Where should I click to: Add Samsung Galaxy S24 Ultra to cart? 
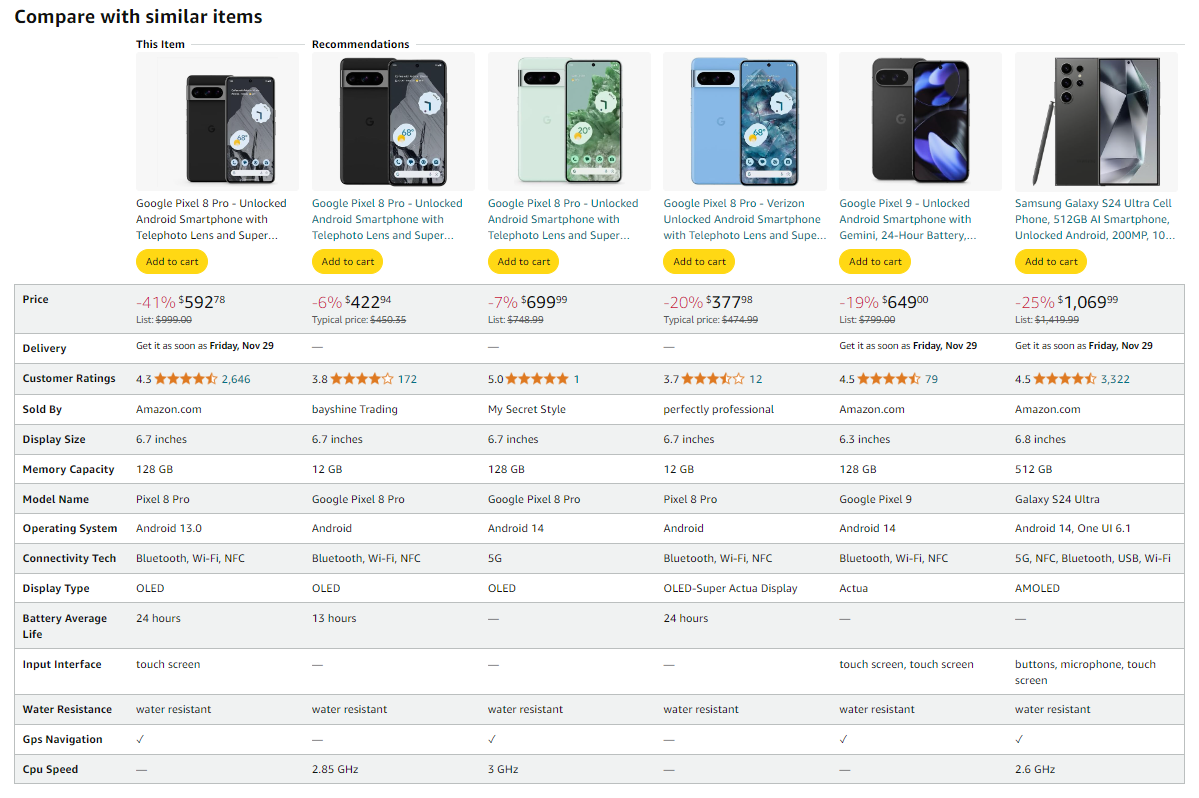pyautogui.click(x=1051, y=261)
